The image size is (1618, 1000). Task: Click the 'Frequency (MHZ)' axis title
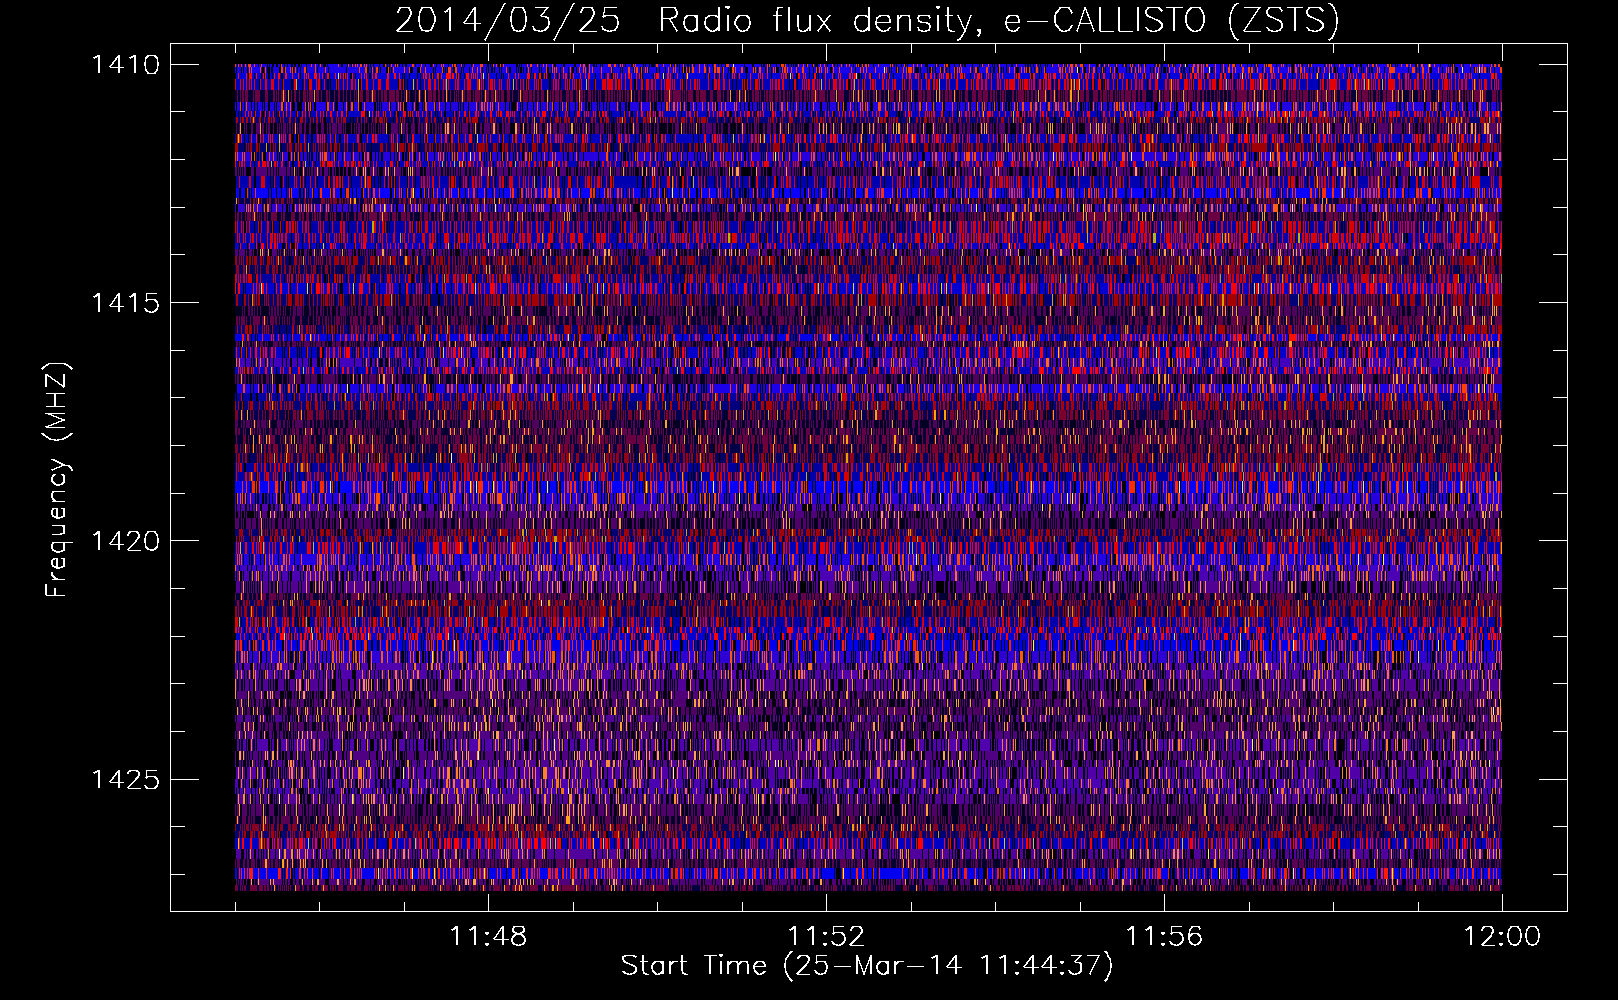point(58,480)
